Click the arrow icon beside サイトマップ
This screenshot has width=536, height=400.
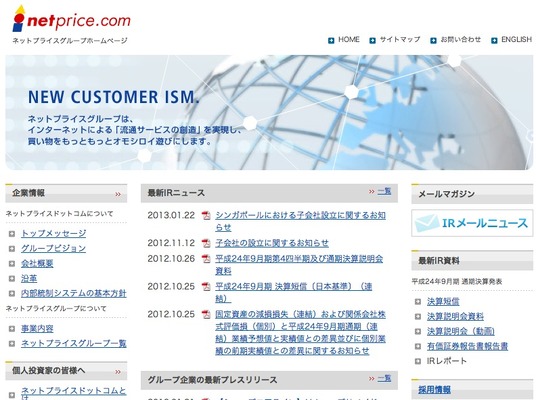point(373,40)
